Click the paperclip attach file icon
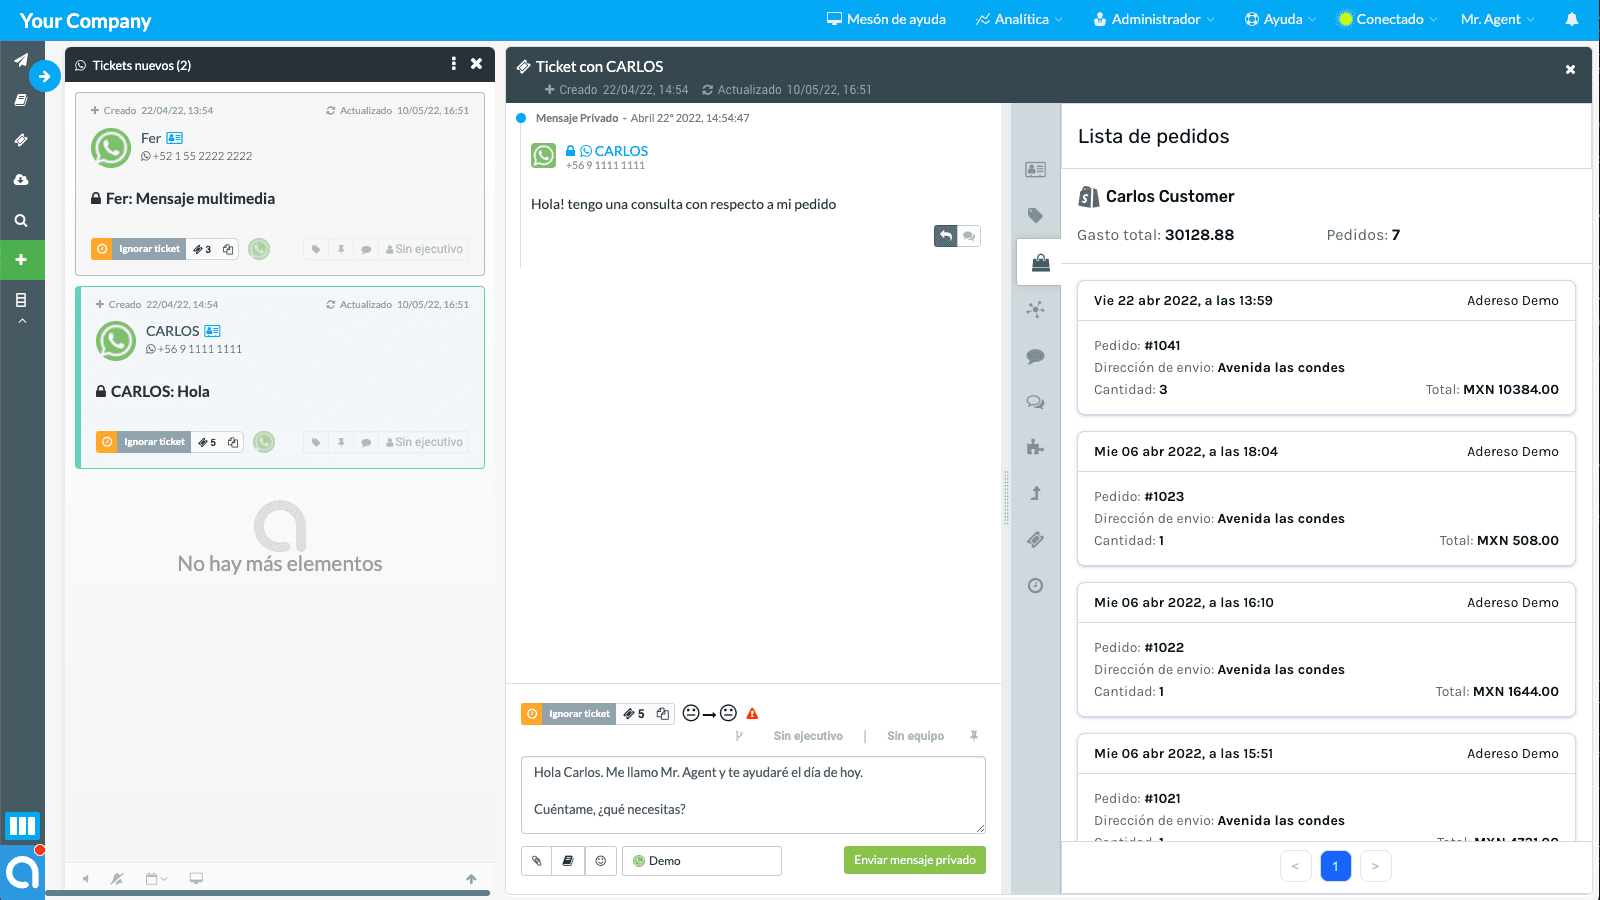 pyautogui.click(x=537, y=861)
